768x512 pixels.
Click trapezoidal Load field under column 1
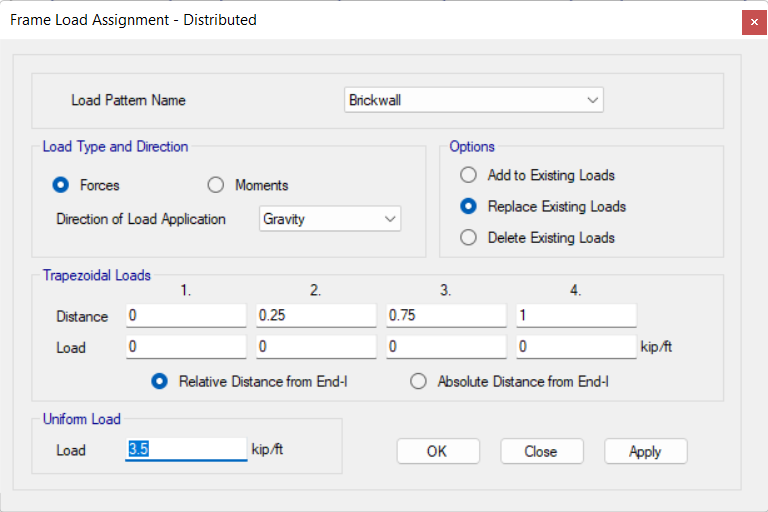[x=186, y=347]
